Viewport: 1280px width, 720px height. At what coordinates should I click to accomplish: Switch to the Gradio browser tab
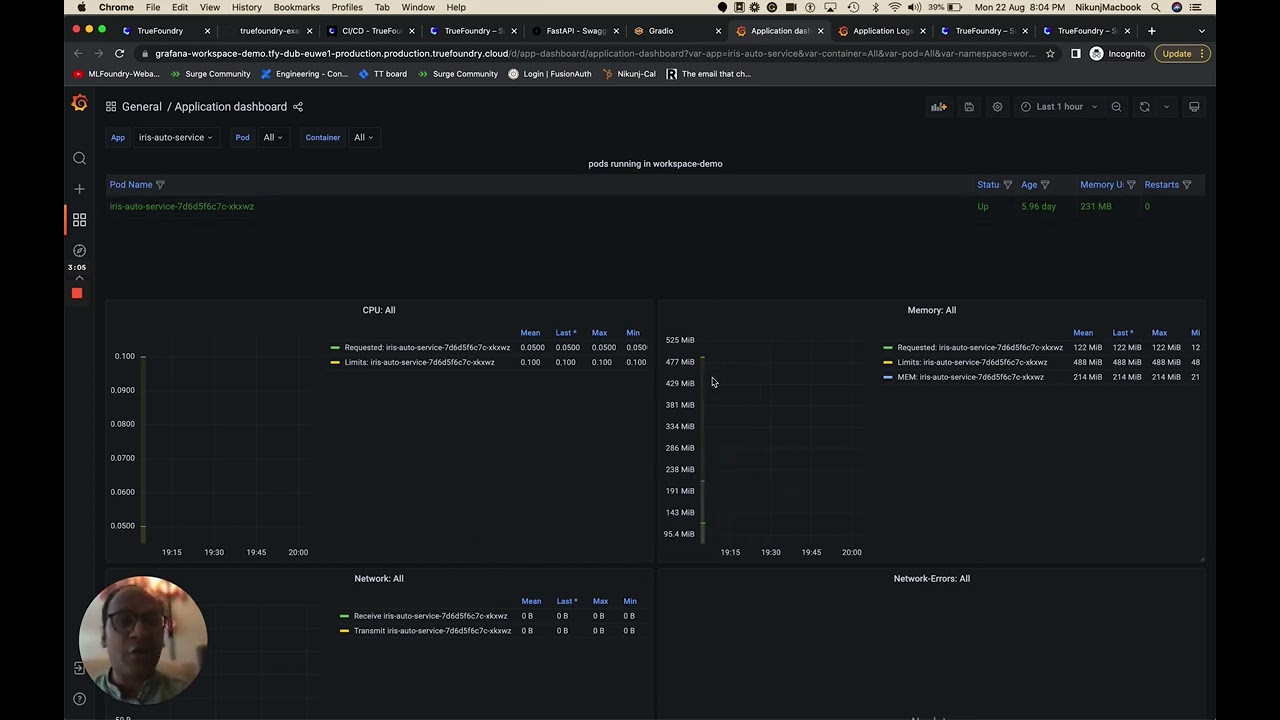(678, 31)
